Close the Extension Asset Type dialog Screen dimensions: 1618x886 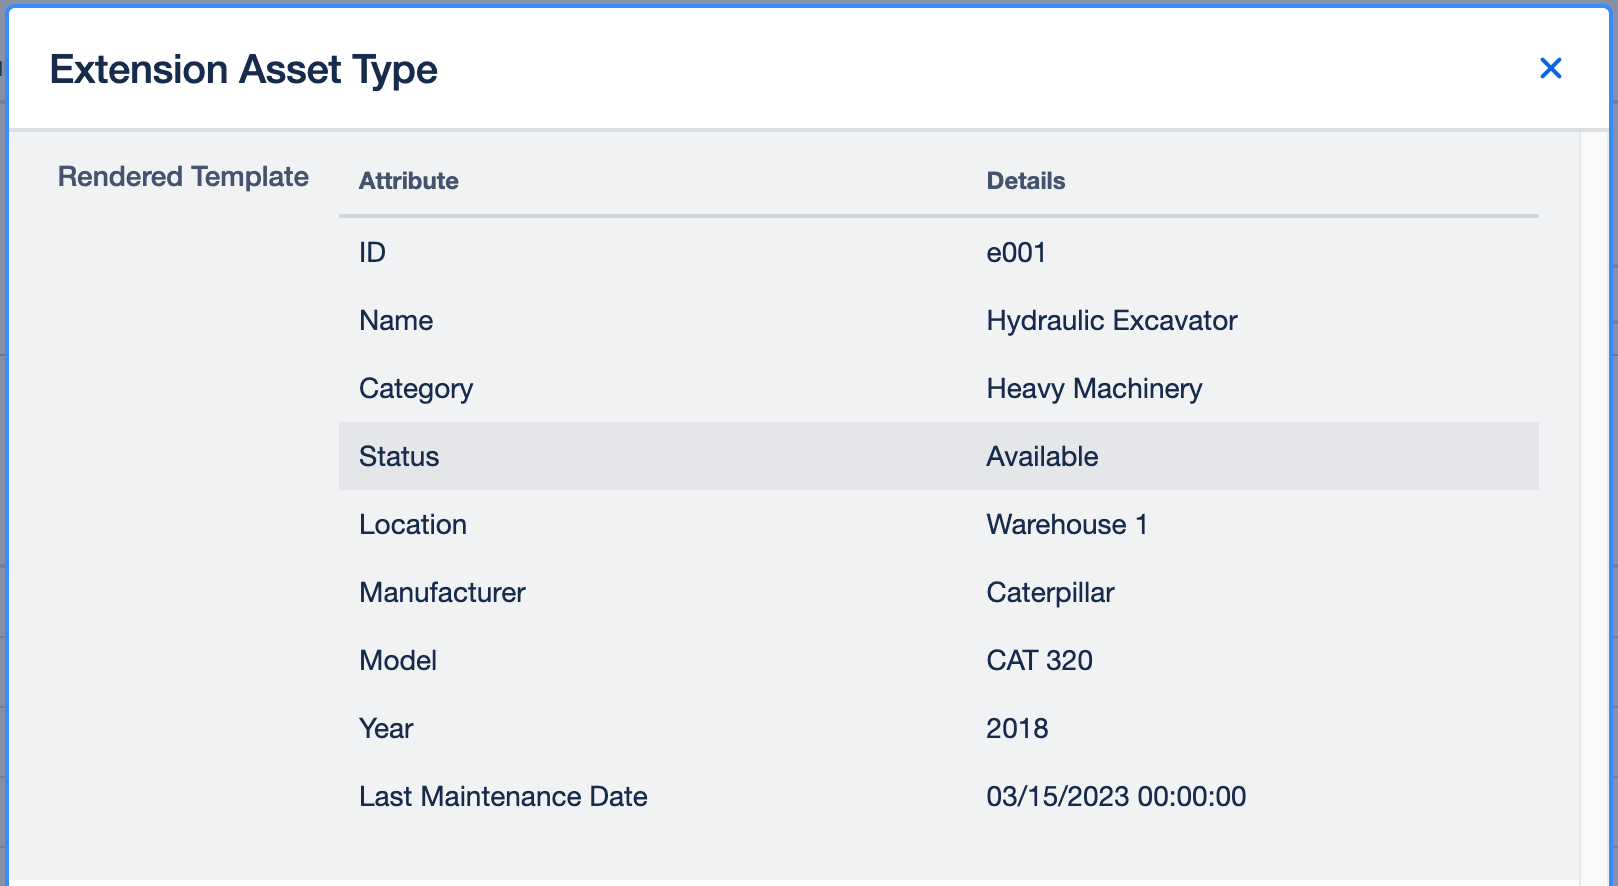1550,68
